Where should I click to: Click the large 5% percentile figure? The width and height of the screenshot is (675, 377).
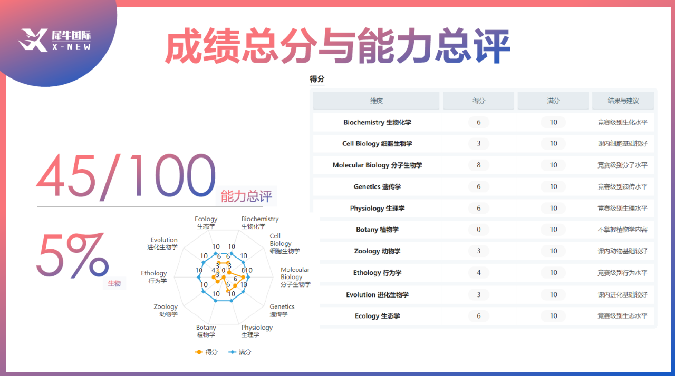coord(72,256)
